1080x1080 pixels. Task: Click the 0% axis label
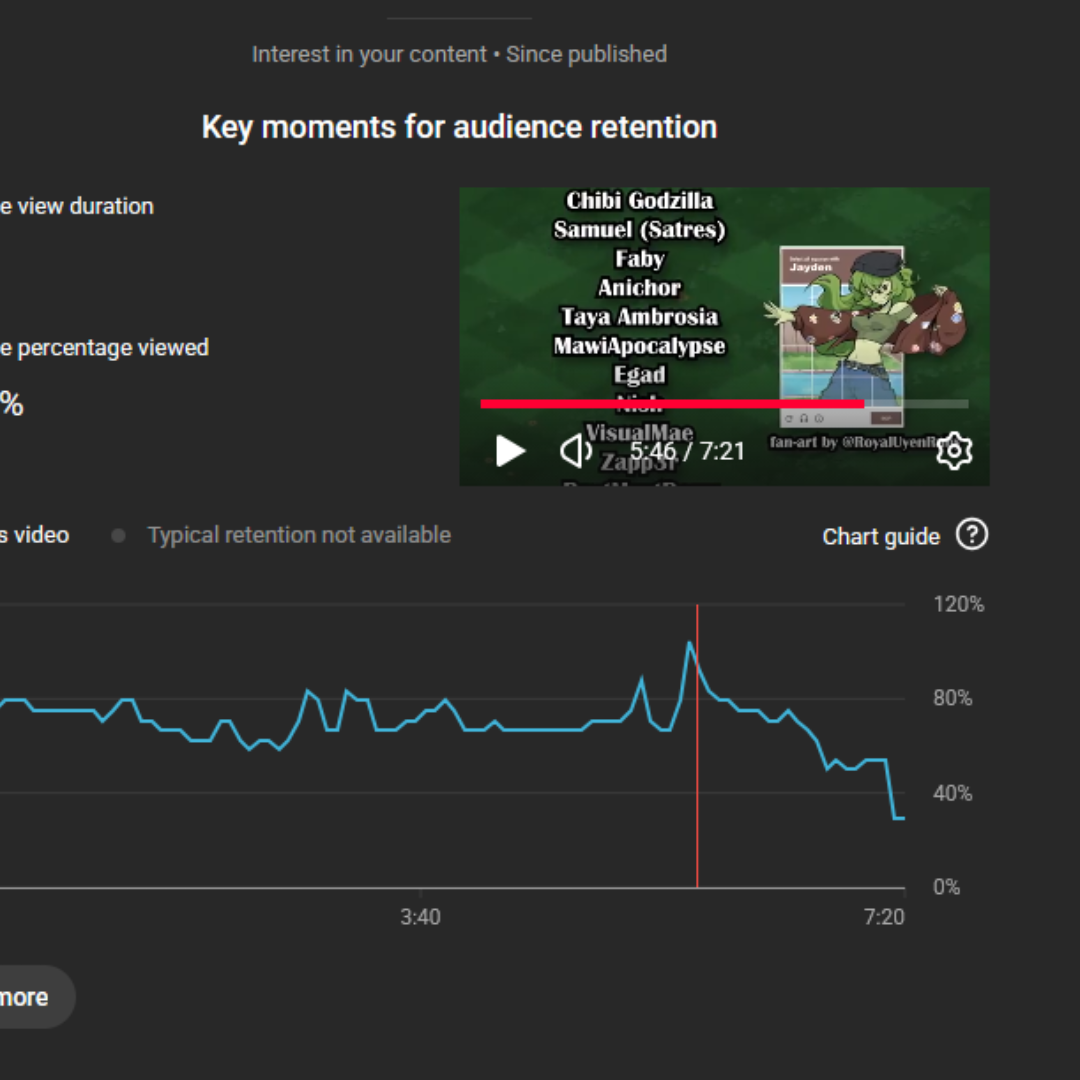946,886
